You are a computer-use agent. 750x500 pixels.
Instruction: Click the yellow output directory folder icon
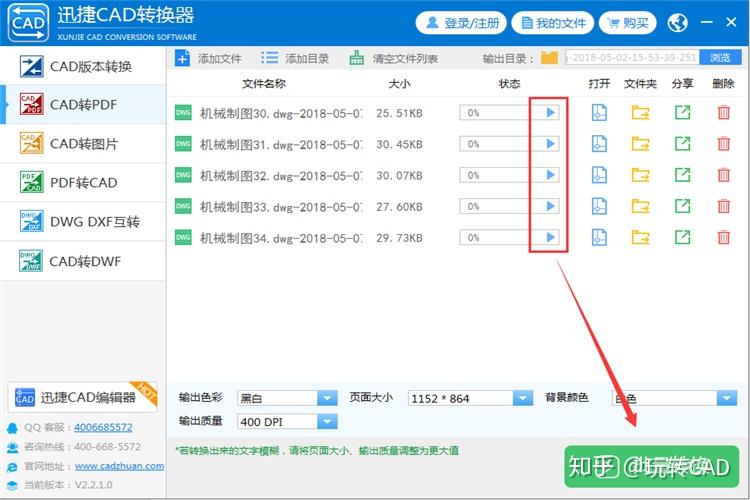[x=549, y=58]
